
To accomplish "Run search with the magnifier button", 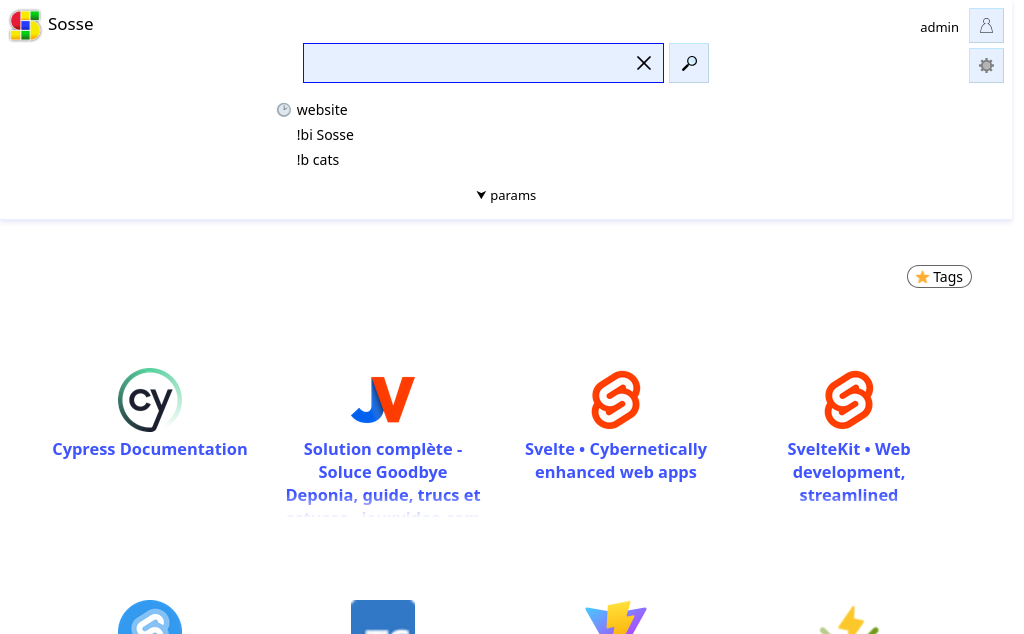I will pyautogui.click(x=689, y=63).
